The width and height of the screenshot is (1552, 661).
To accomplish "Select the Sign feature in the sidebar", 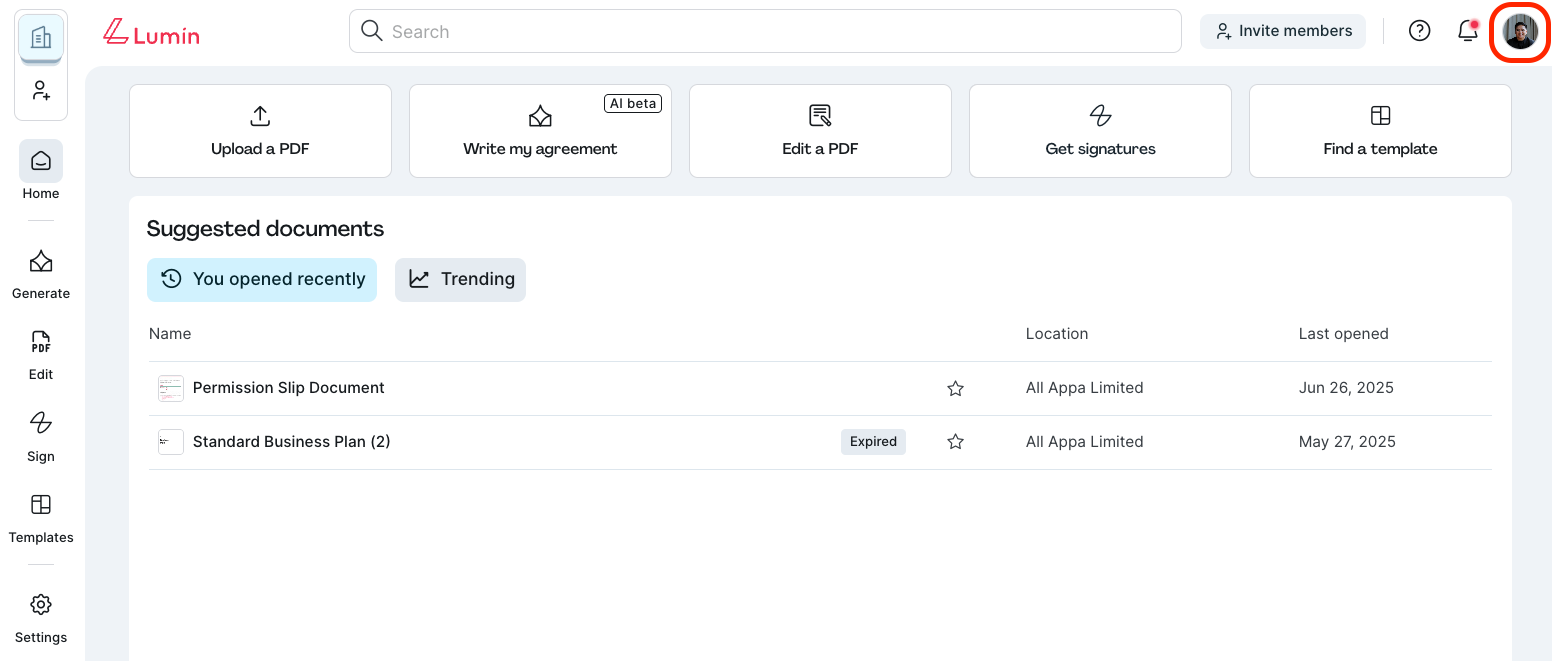I will tap(40, 433).
